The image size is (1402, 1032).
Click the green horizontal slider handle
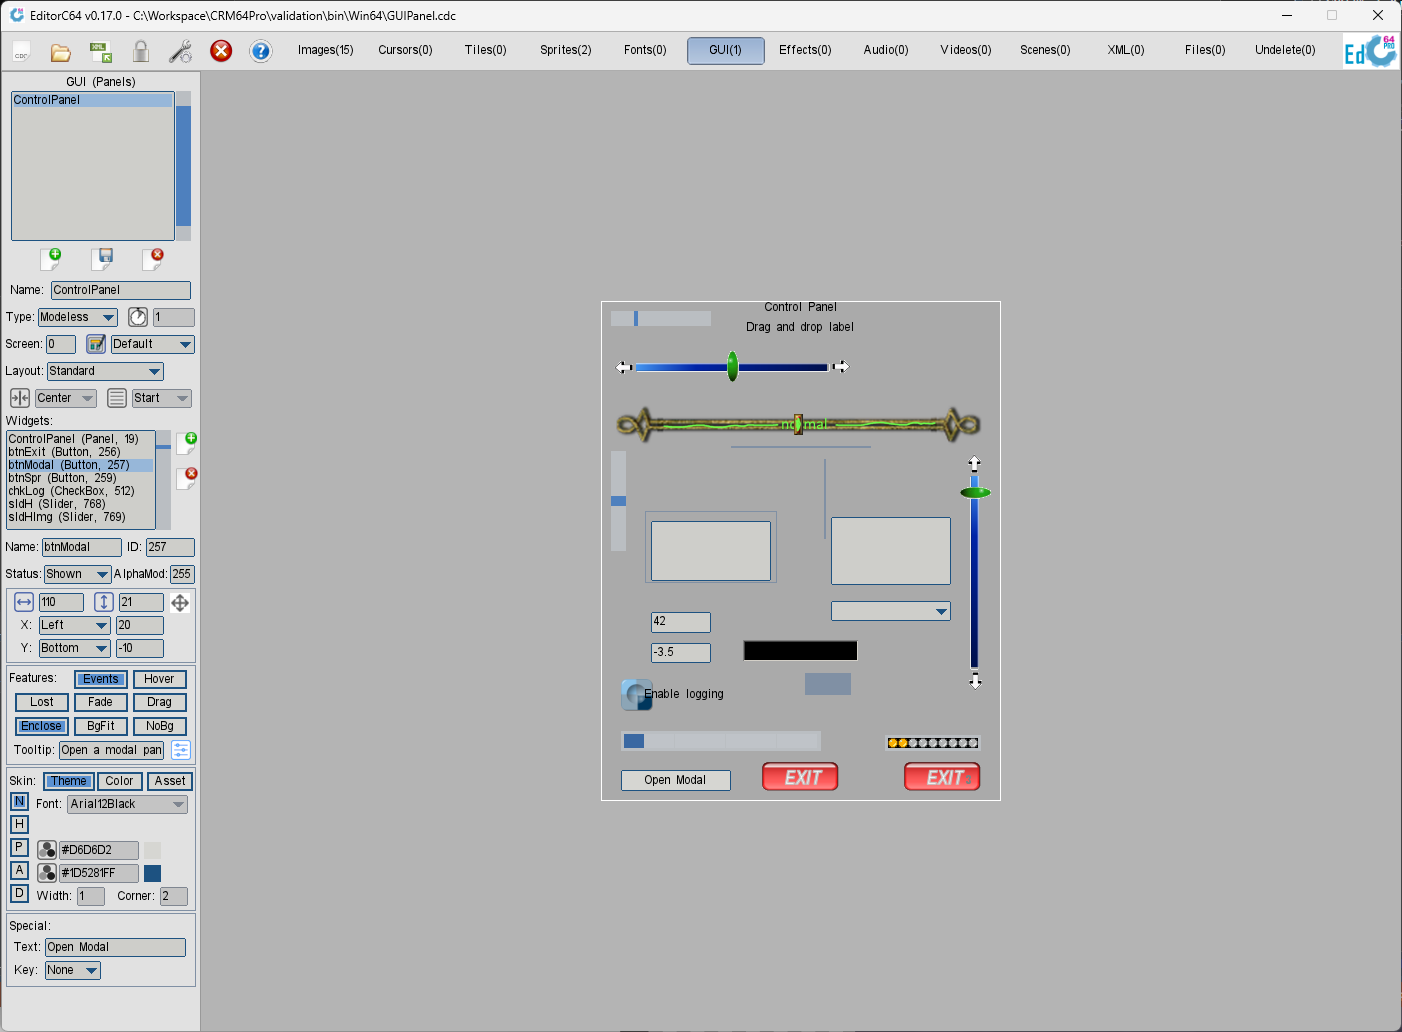(733, 366)
